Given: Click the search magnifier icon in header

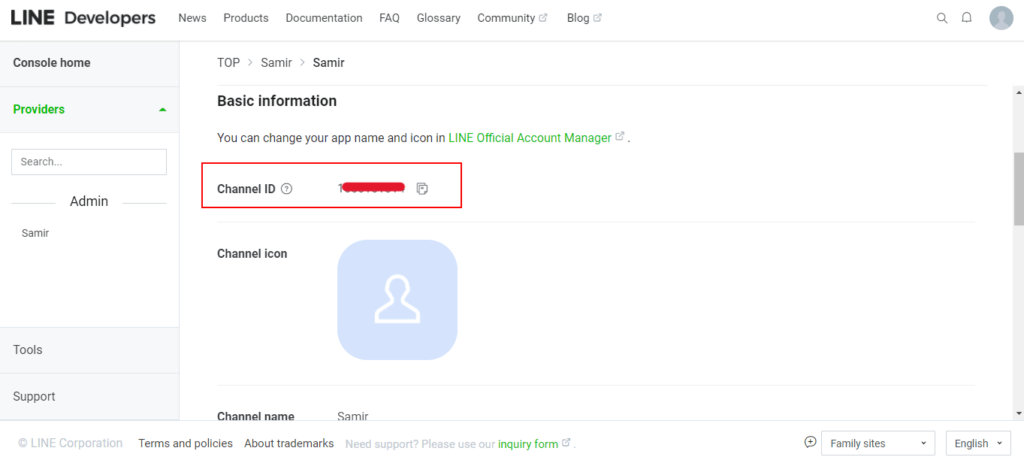Looking at the screenshot, I should click(942, 18).
